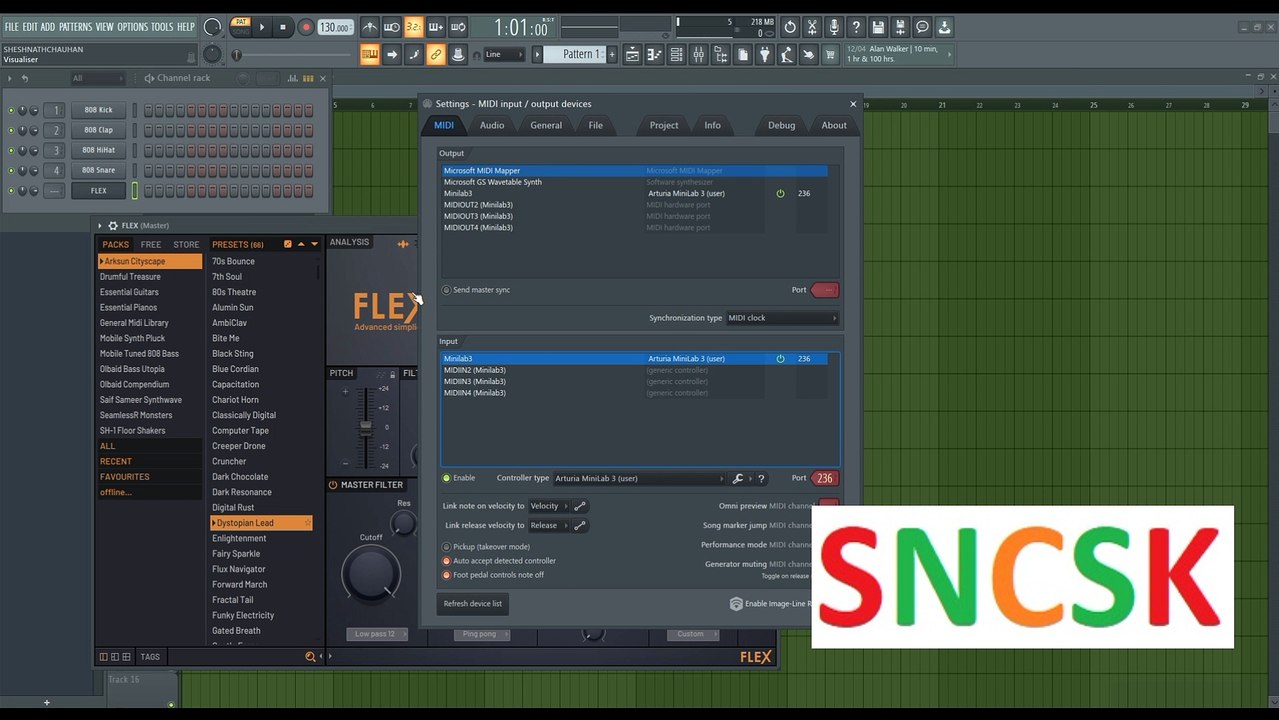Click the audio editor scissors icon
This screenshot has width=1279, height=720.
[812, 28]
